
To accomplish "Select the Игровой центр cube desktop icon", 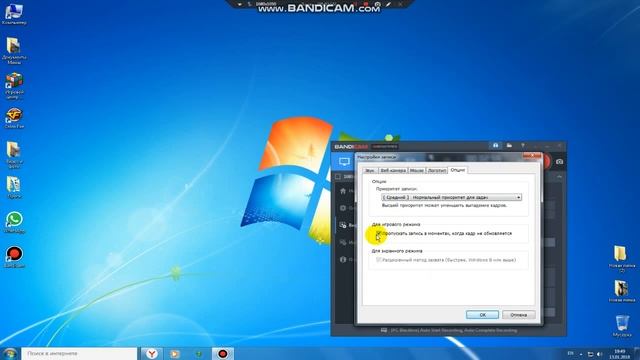I will [14, 86].
